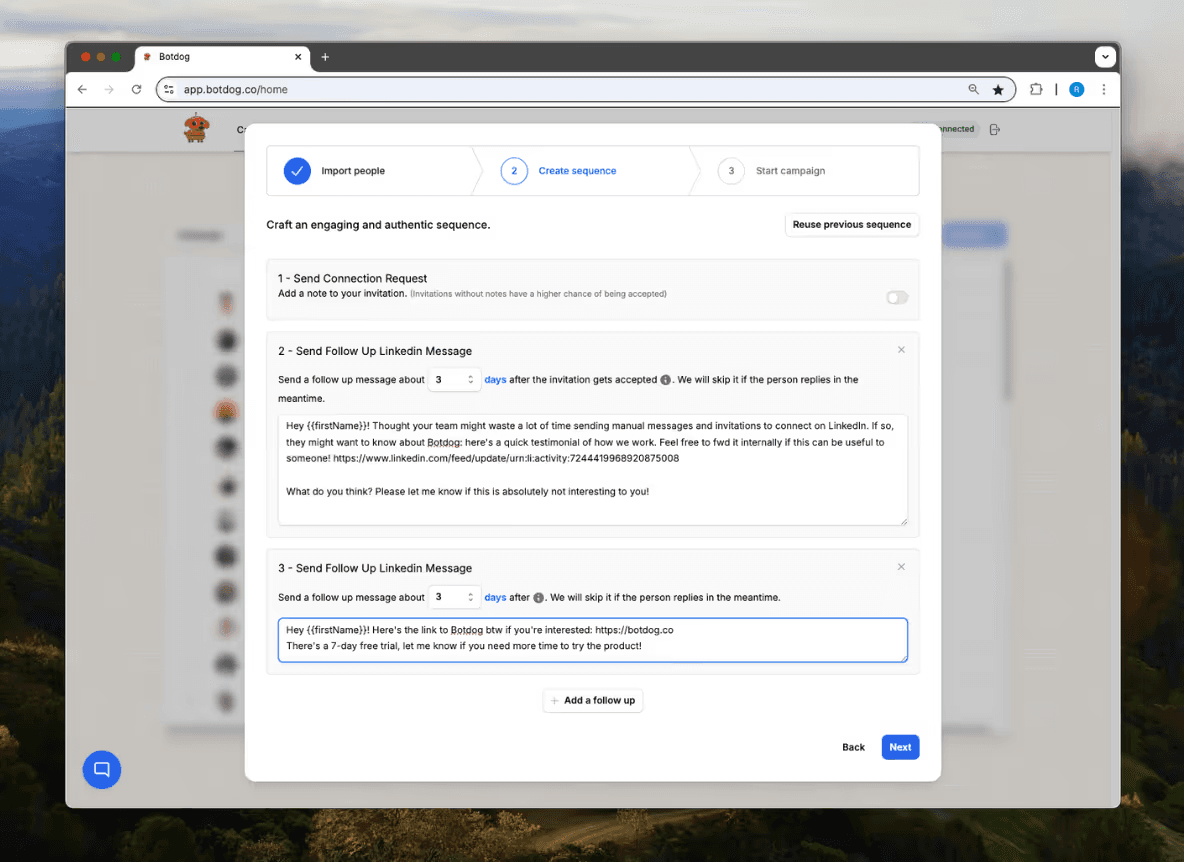Click the browser reload icon

point(137,90)
